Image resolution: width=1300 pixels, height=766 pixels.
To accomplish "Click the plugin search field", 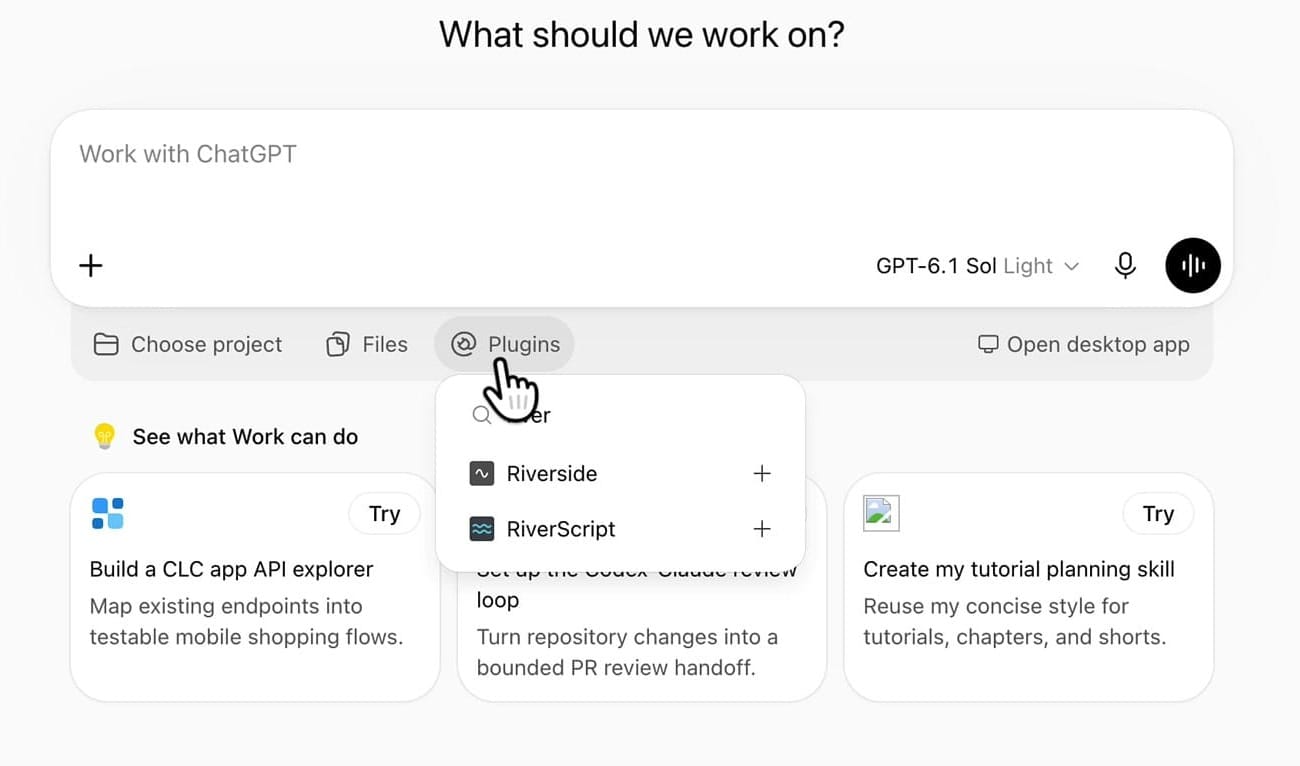I will coord(620,415).
